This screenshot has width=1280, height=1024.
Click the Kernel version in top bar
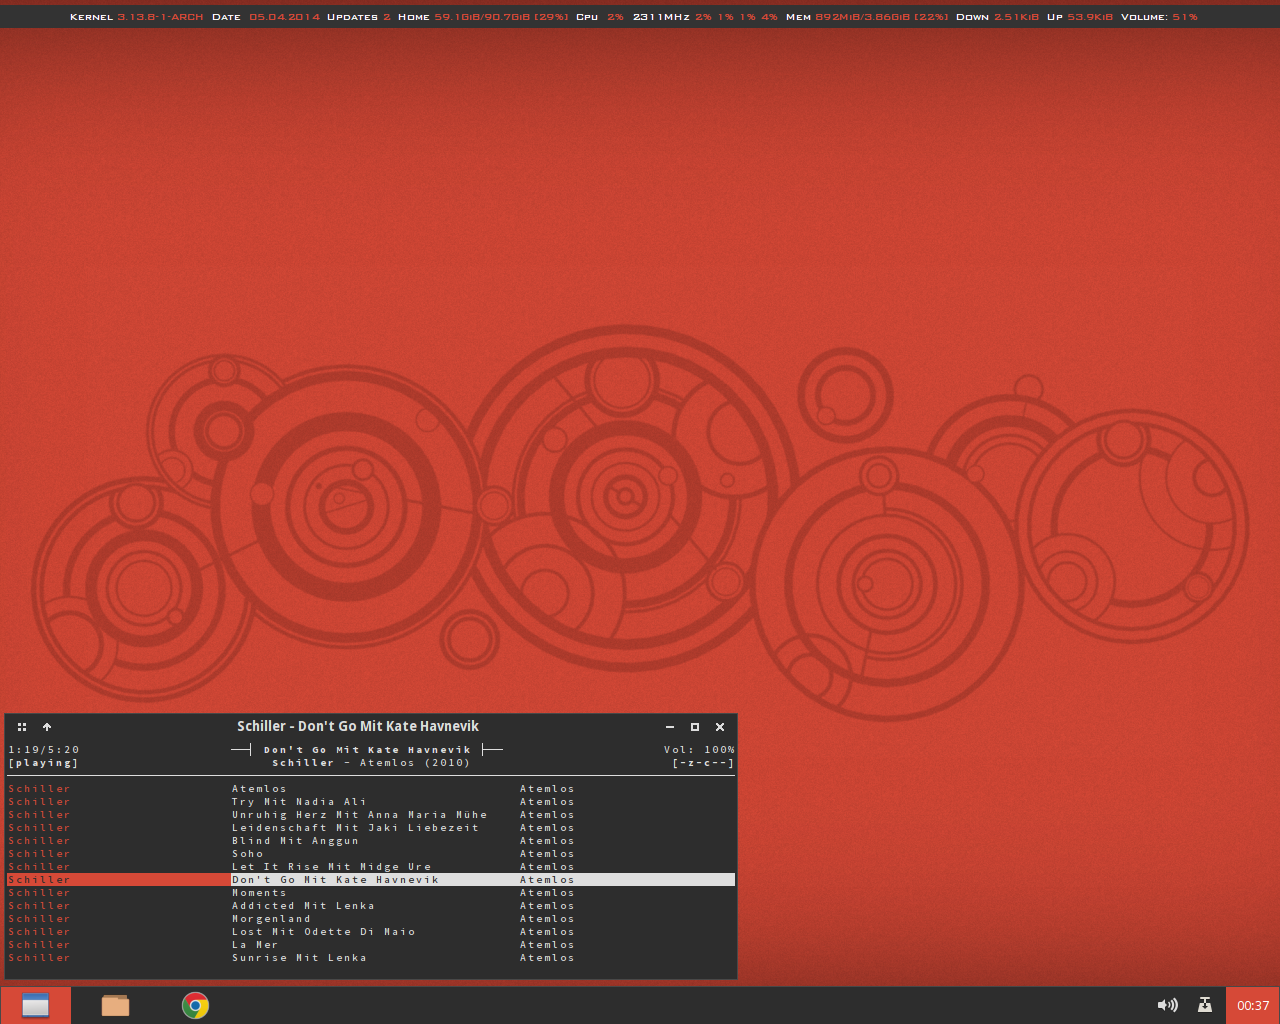pos(136,17)
